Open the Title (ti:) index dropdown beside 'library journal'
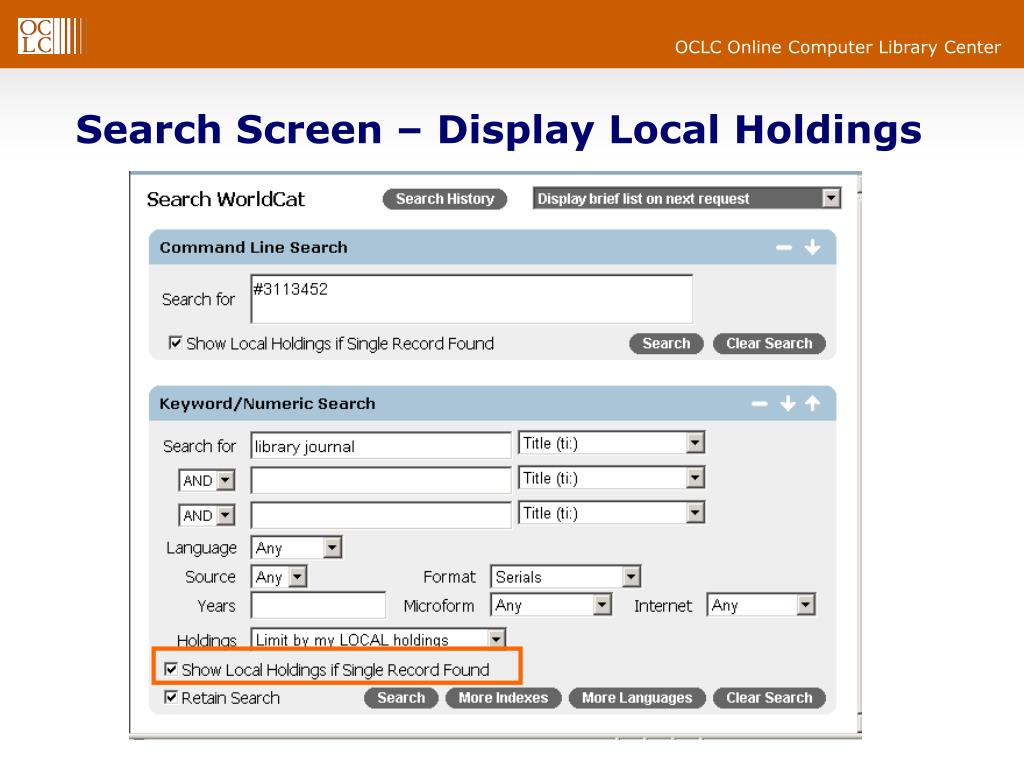Image resolution: width=1024 pixels, height=768 pixels. coord(611,443)
